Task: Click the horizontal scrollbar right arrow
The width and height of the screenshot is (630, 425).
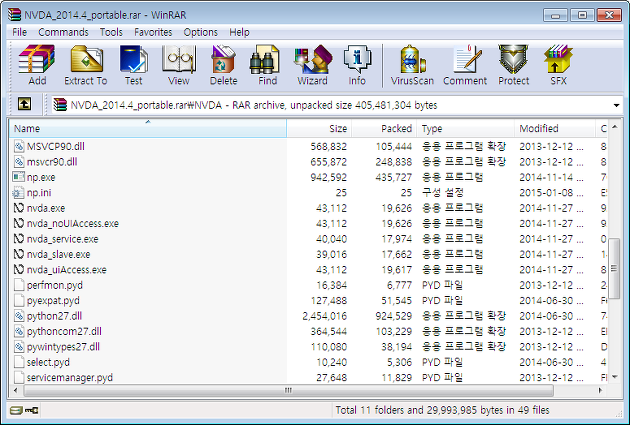Action: (x=601, y=390)
